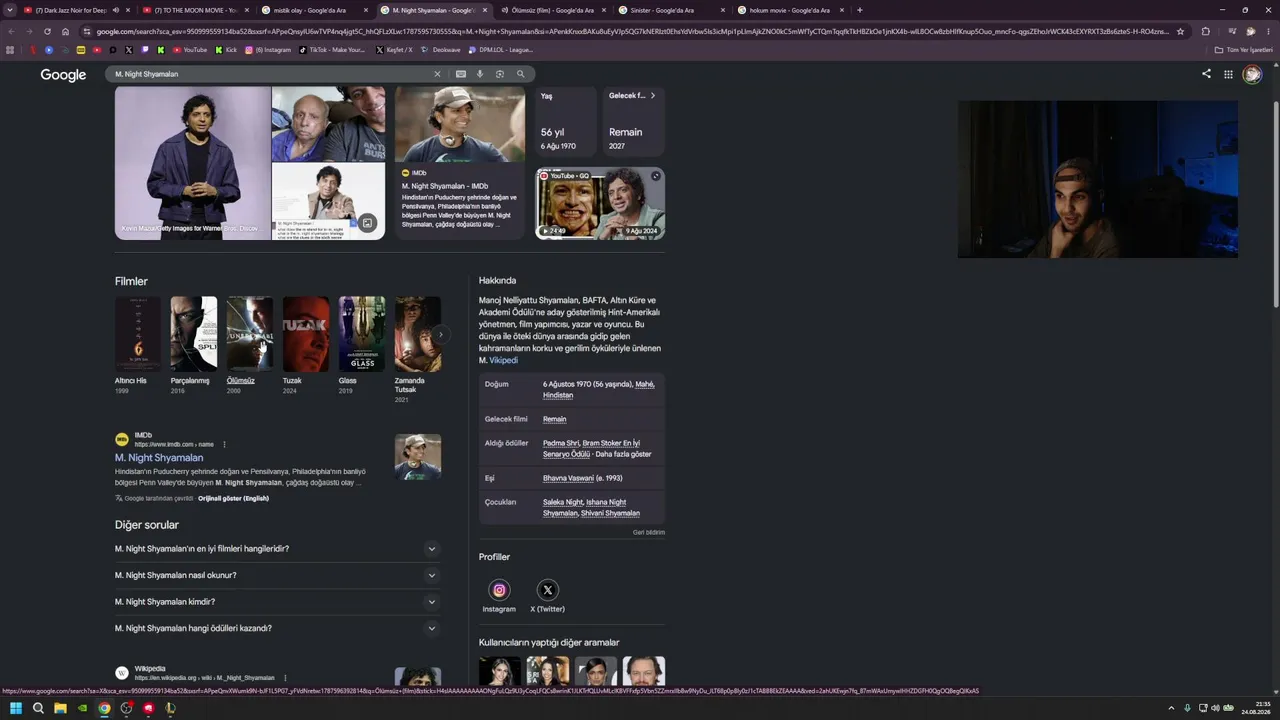The height and width of the screenshot is (720, 1280).
Task: Expand the YouTube GQ video card
Action: point(656,176)
